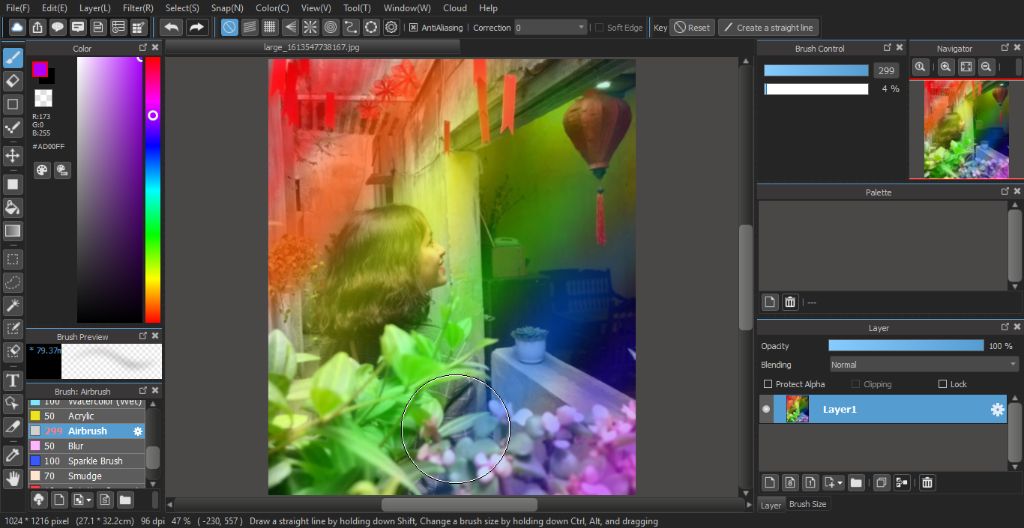Zoom out on Navigator panel
1024x528 pixels.
986,67
